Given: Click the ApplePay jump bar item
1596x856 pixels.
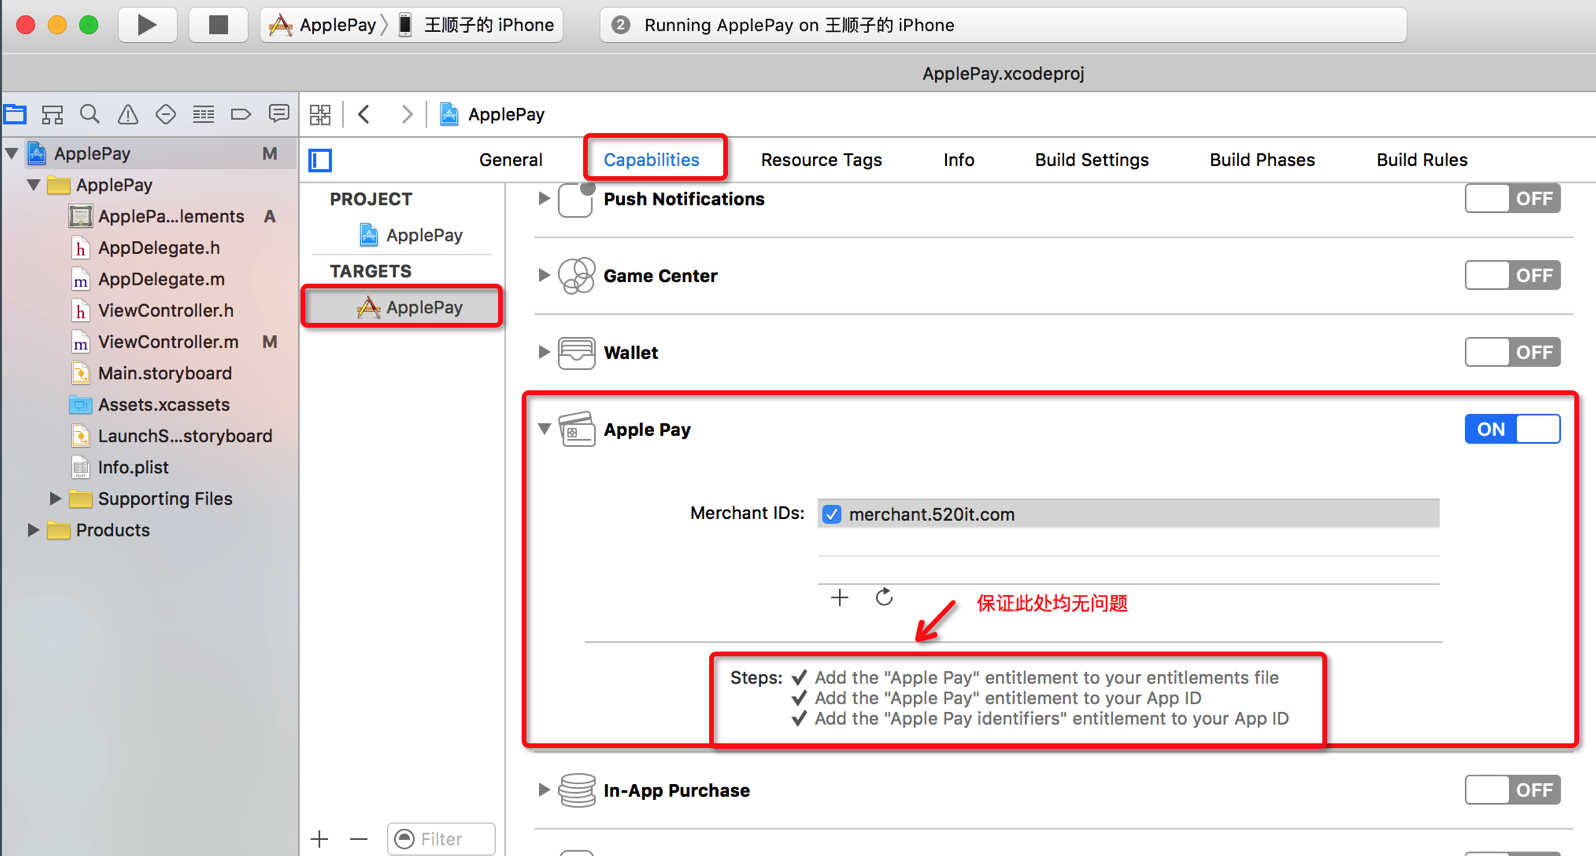Looking at the screenshot, I should click(x=492, y=114).
